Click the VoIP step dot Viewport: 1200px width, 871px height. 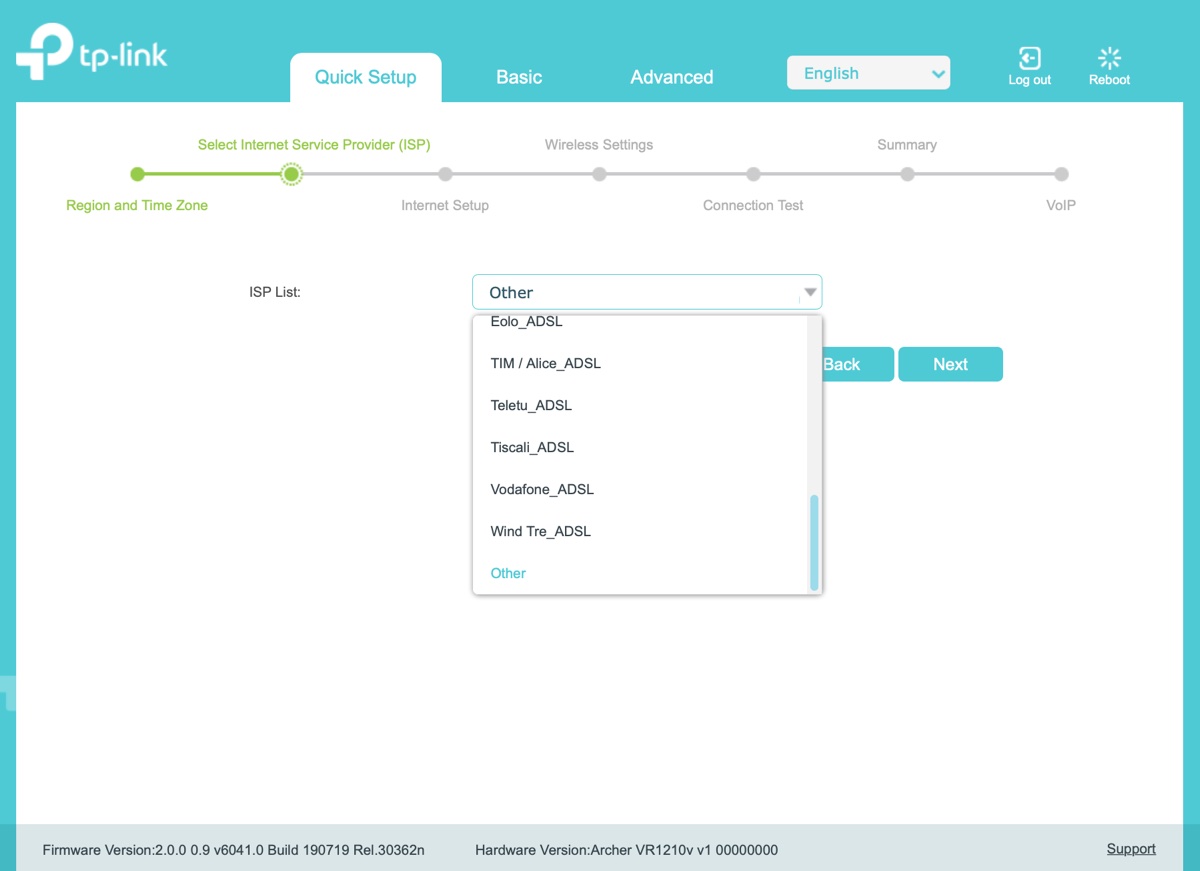[1061, 174]
